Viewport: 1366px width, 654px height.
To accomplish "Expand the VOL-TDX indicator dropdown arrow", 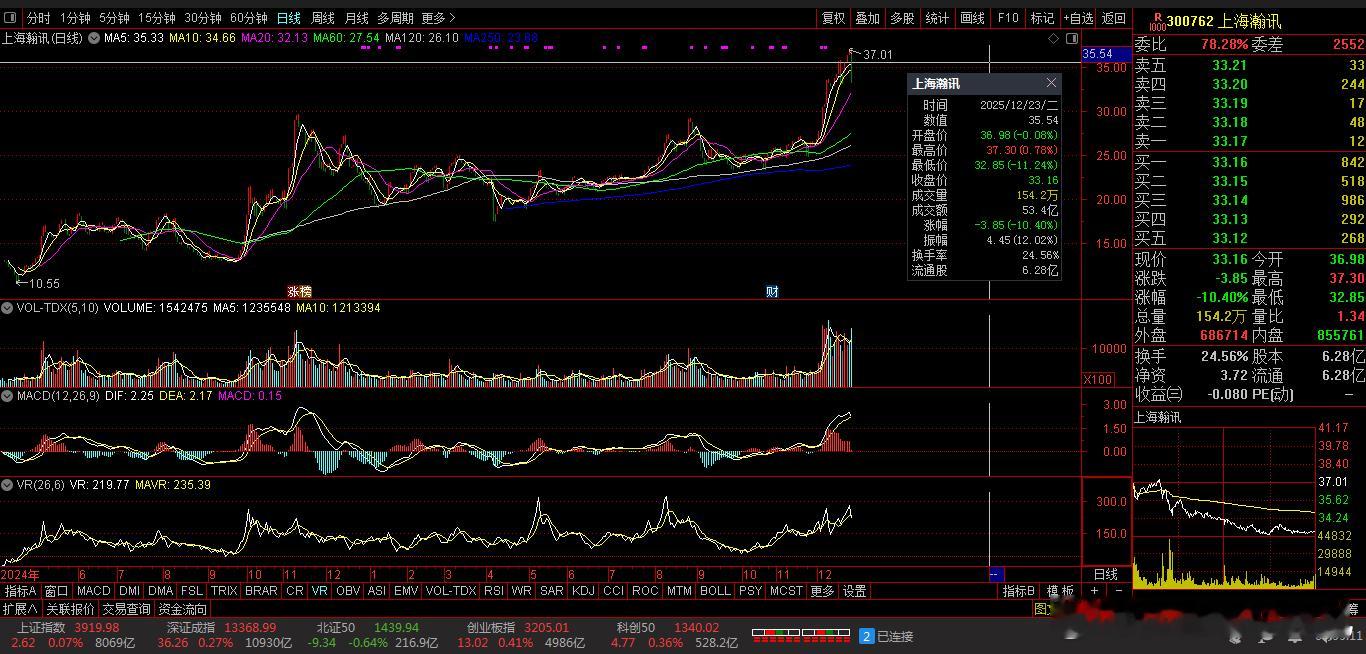I will pyautogui.click(x=8, y=308).
